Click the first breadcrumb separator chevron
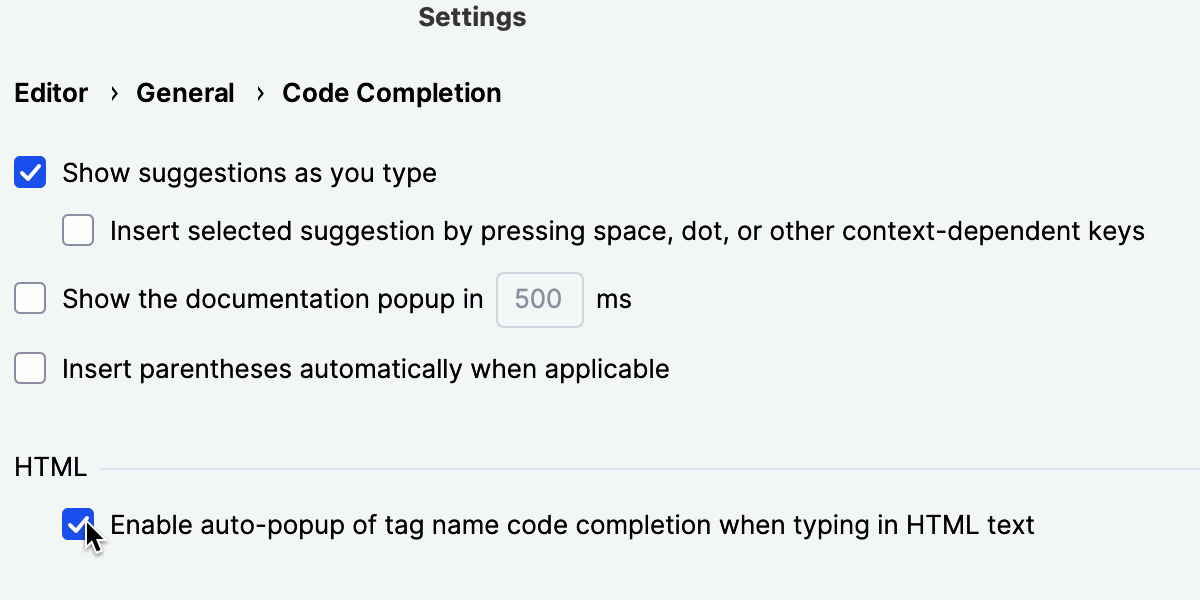 [113, 92]
